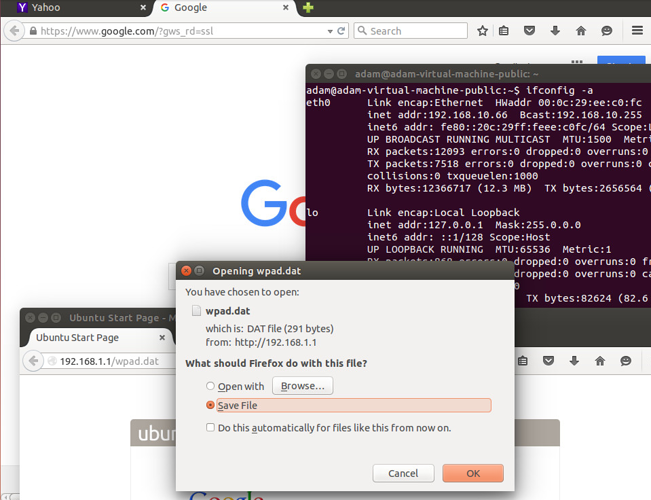Minimize the terminal window
The image size is (651, 500).
click(x=329, y=74)
